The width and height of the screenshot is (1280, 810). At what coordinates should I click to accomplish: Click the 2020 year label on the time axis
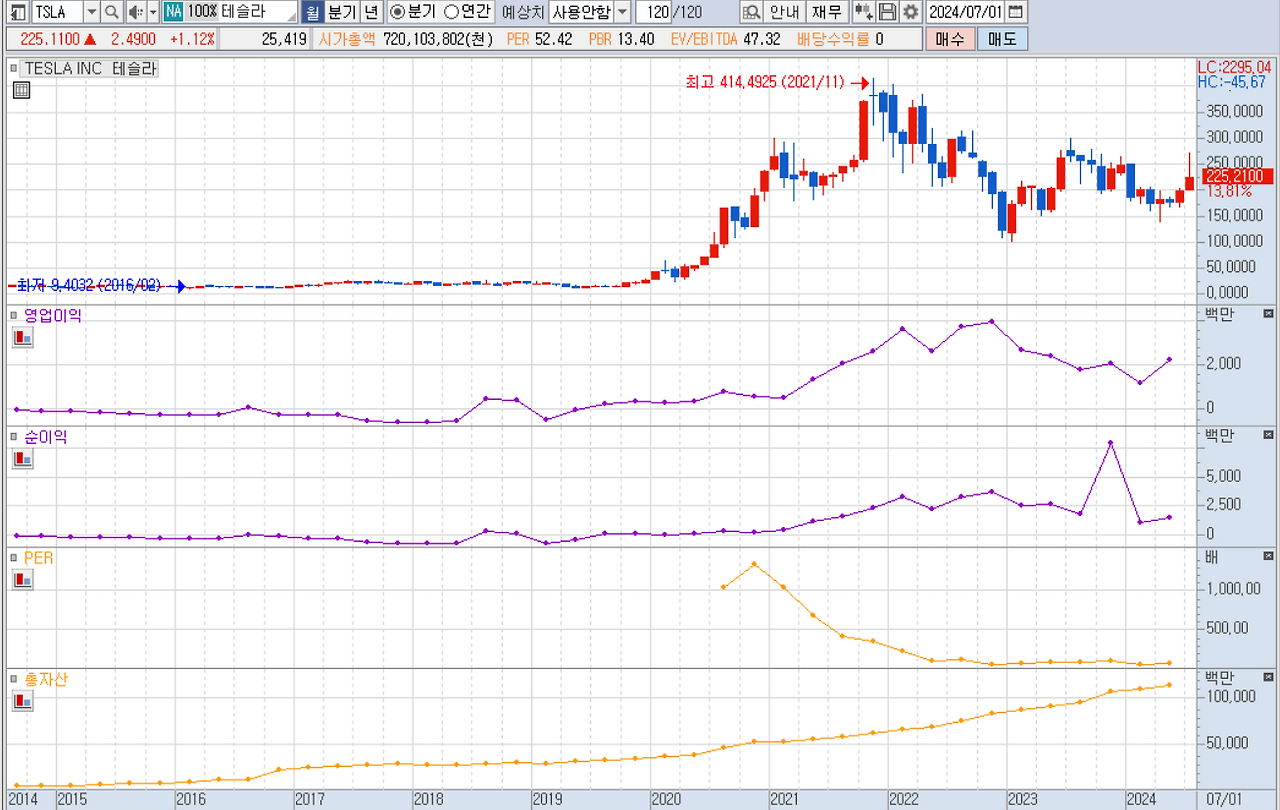(666, 799)
